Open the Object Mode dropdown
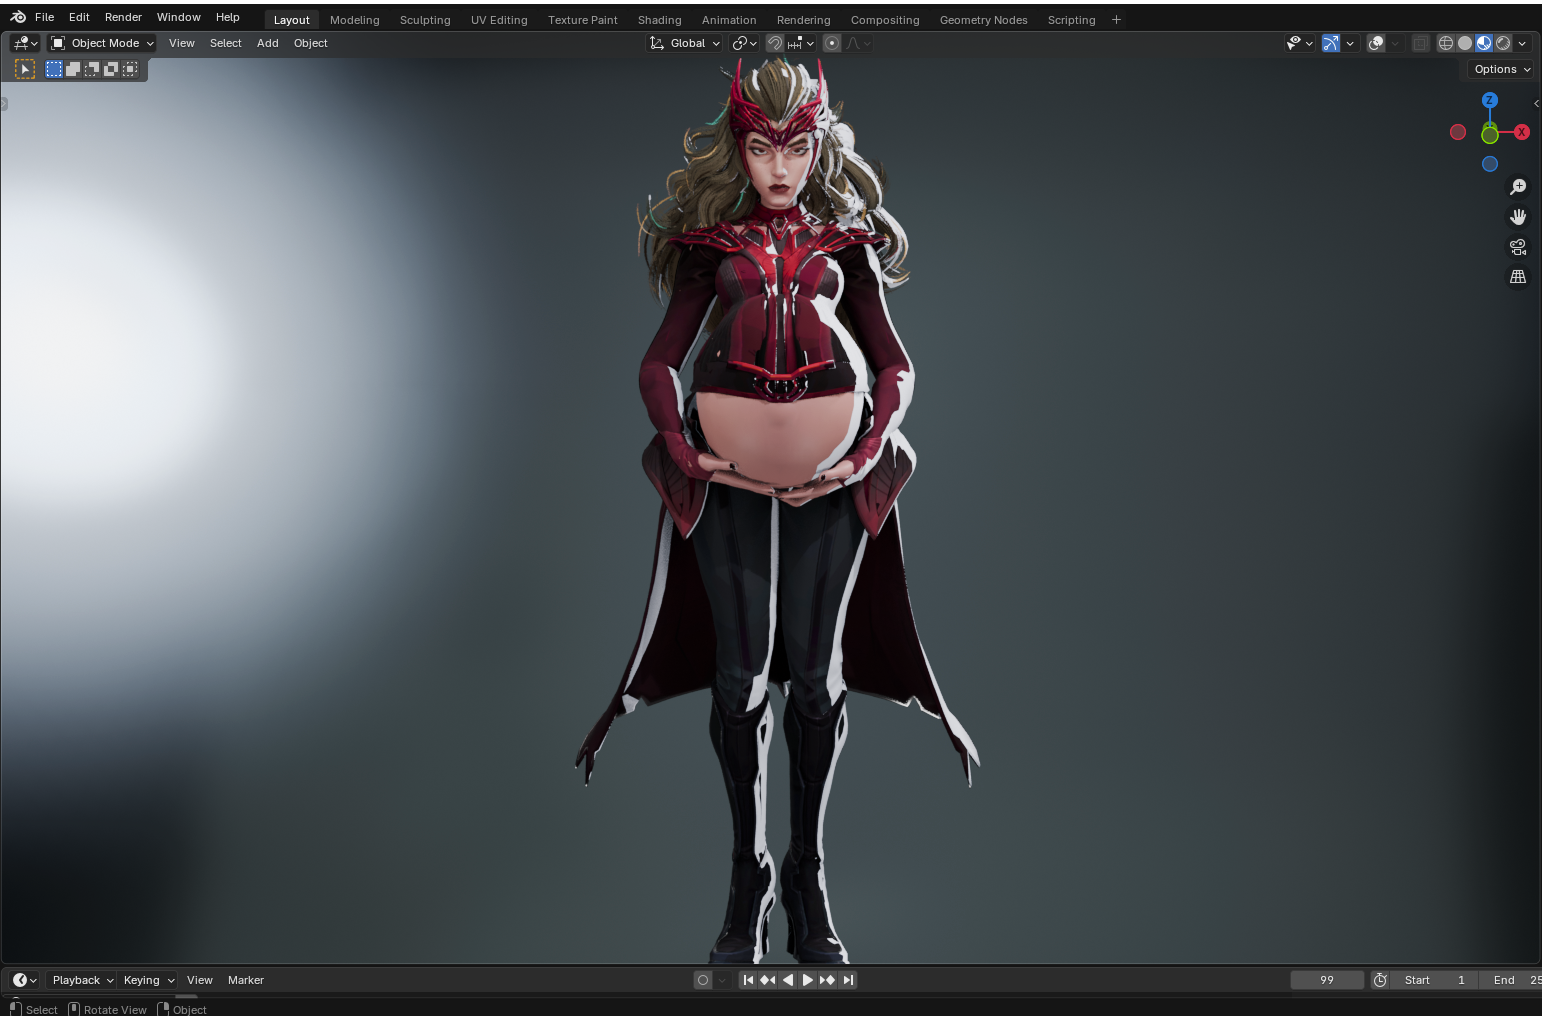The image size is (1542, 1016). click(x=102, y=43)
